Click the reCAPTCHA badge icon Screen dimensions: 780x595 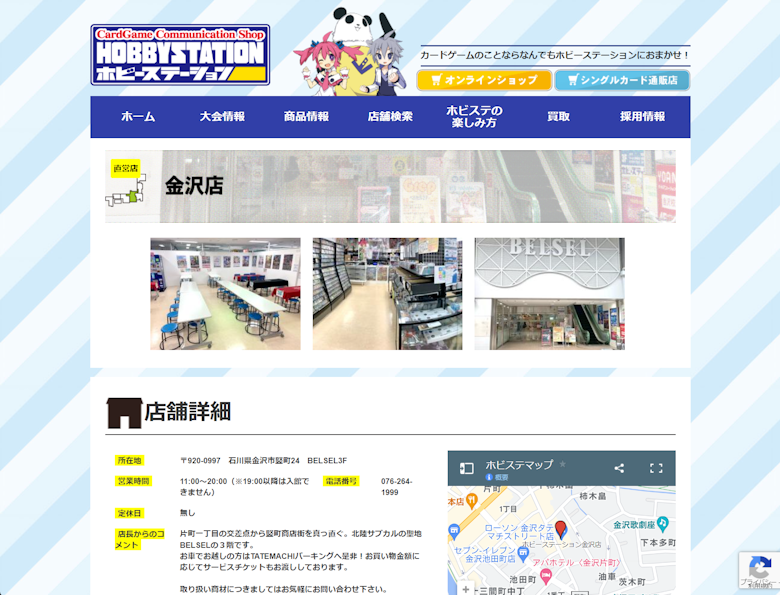tap(759, 570)
